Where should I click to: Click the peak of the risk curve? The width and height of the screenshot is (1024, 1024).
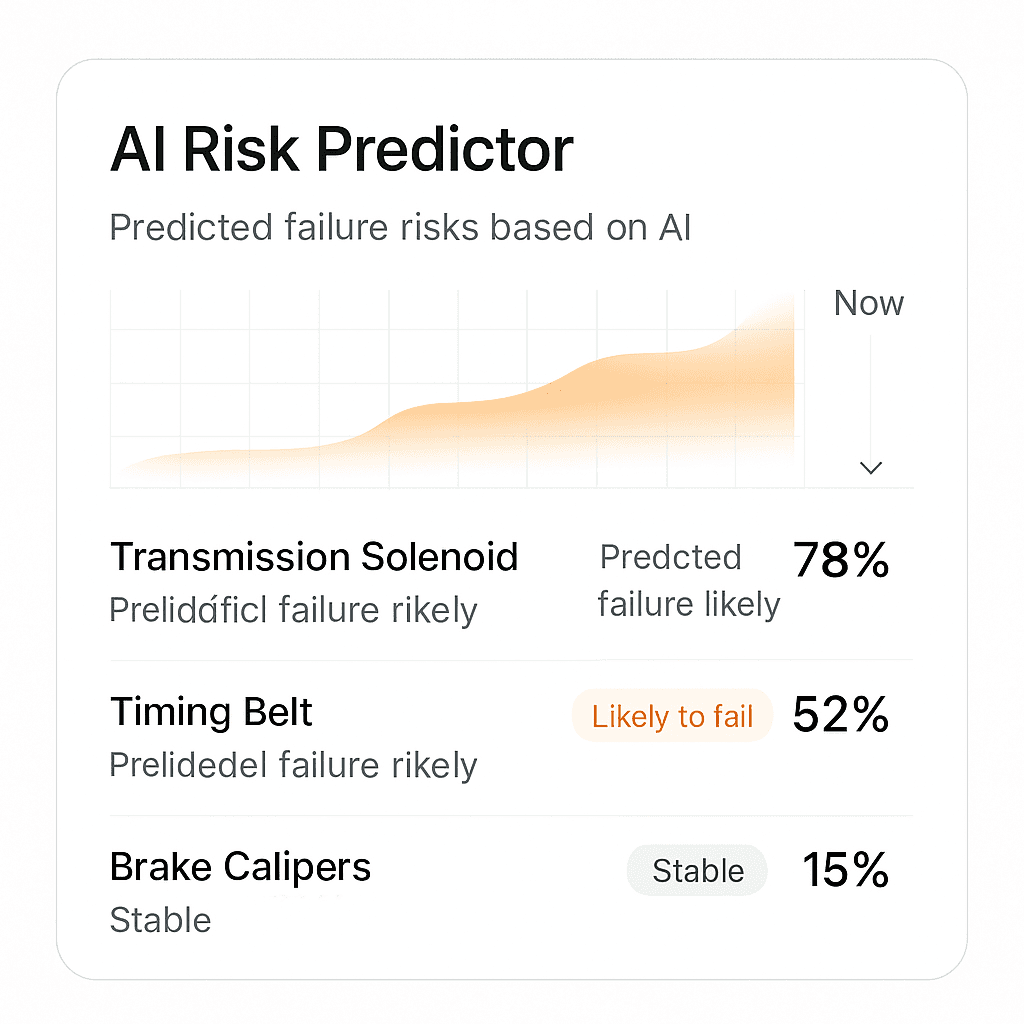click(787, 302)
